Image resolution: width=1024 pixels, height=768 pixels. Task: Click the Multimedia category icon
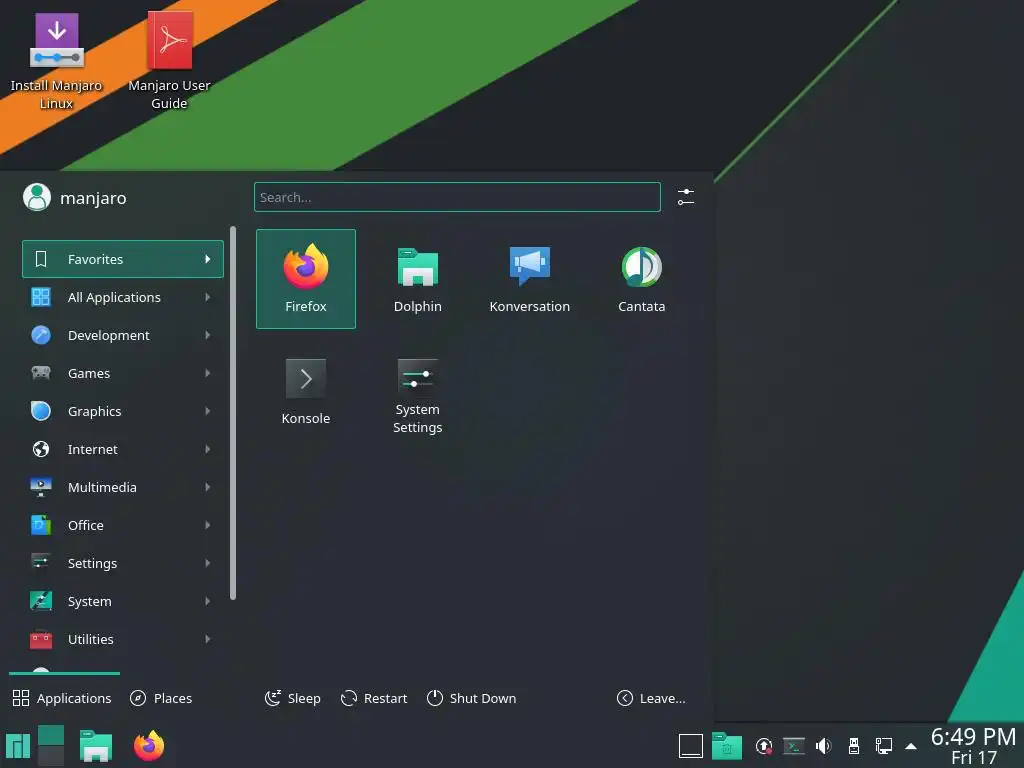tap(40, 487)
